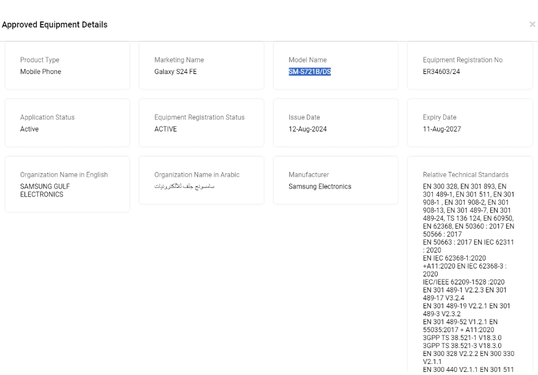Click the 'IEC/IEEE 62209-1528 :2020' line
Viewport: 538px width, 375px height.
click(464, 282)
